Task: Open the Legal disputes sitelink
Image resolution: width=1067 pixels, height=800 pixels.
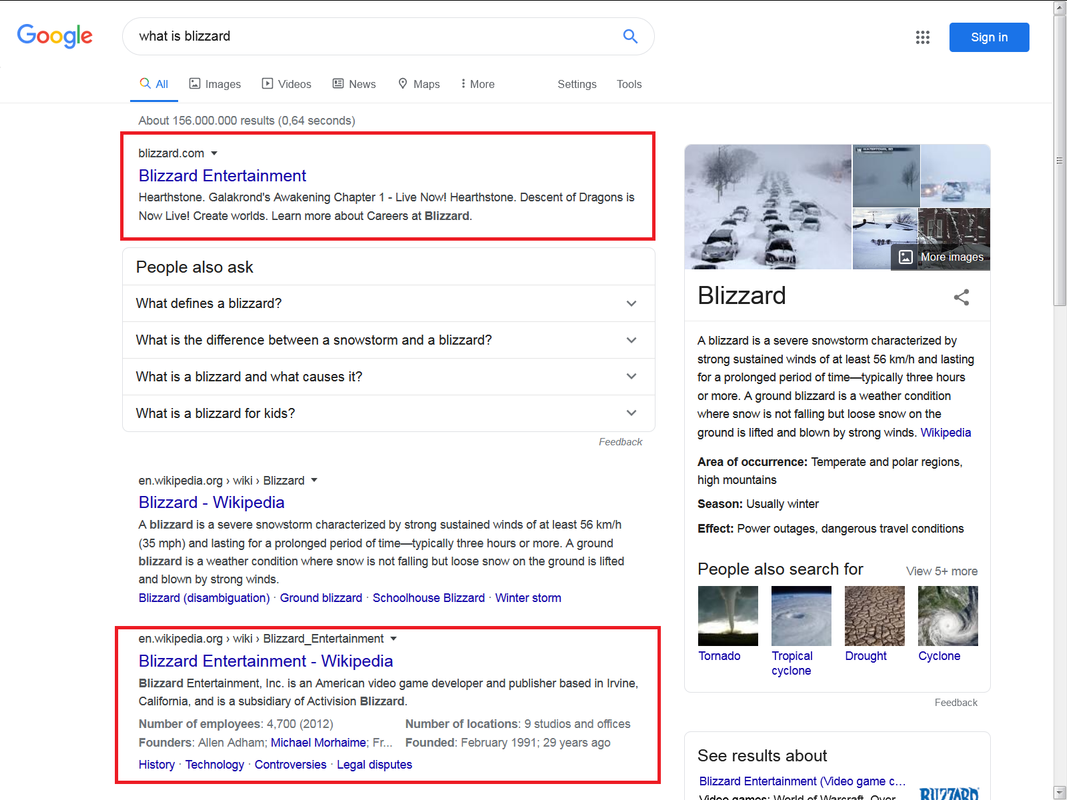Action: 374,765
